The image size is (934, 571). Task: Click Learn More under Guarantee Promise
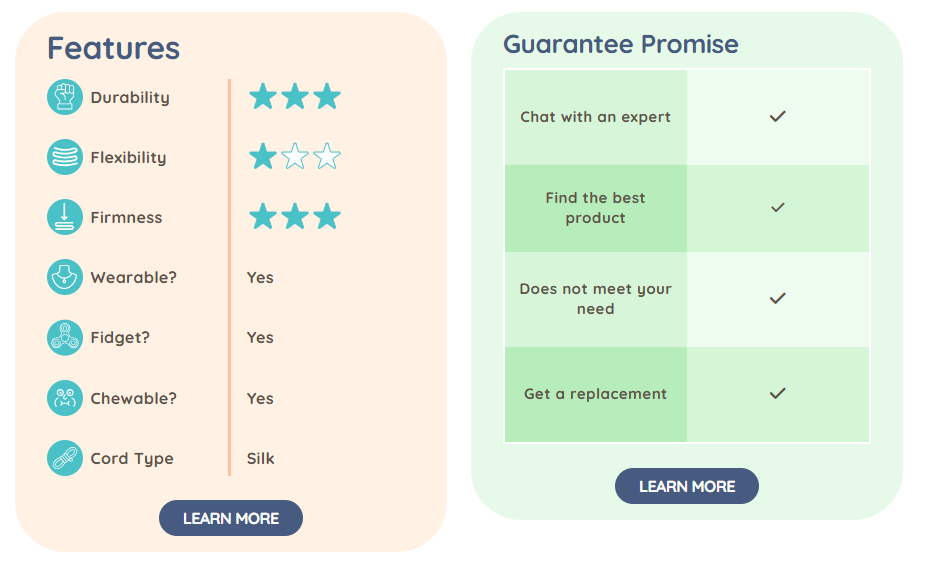(687, 486)
